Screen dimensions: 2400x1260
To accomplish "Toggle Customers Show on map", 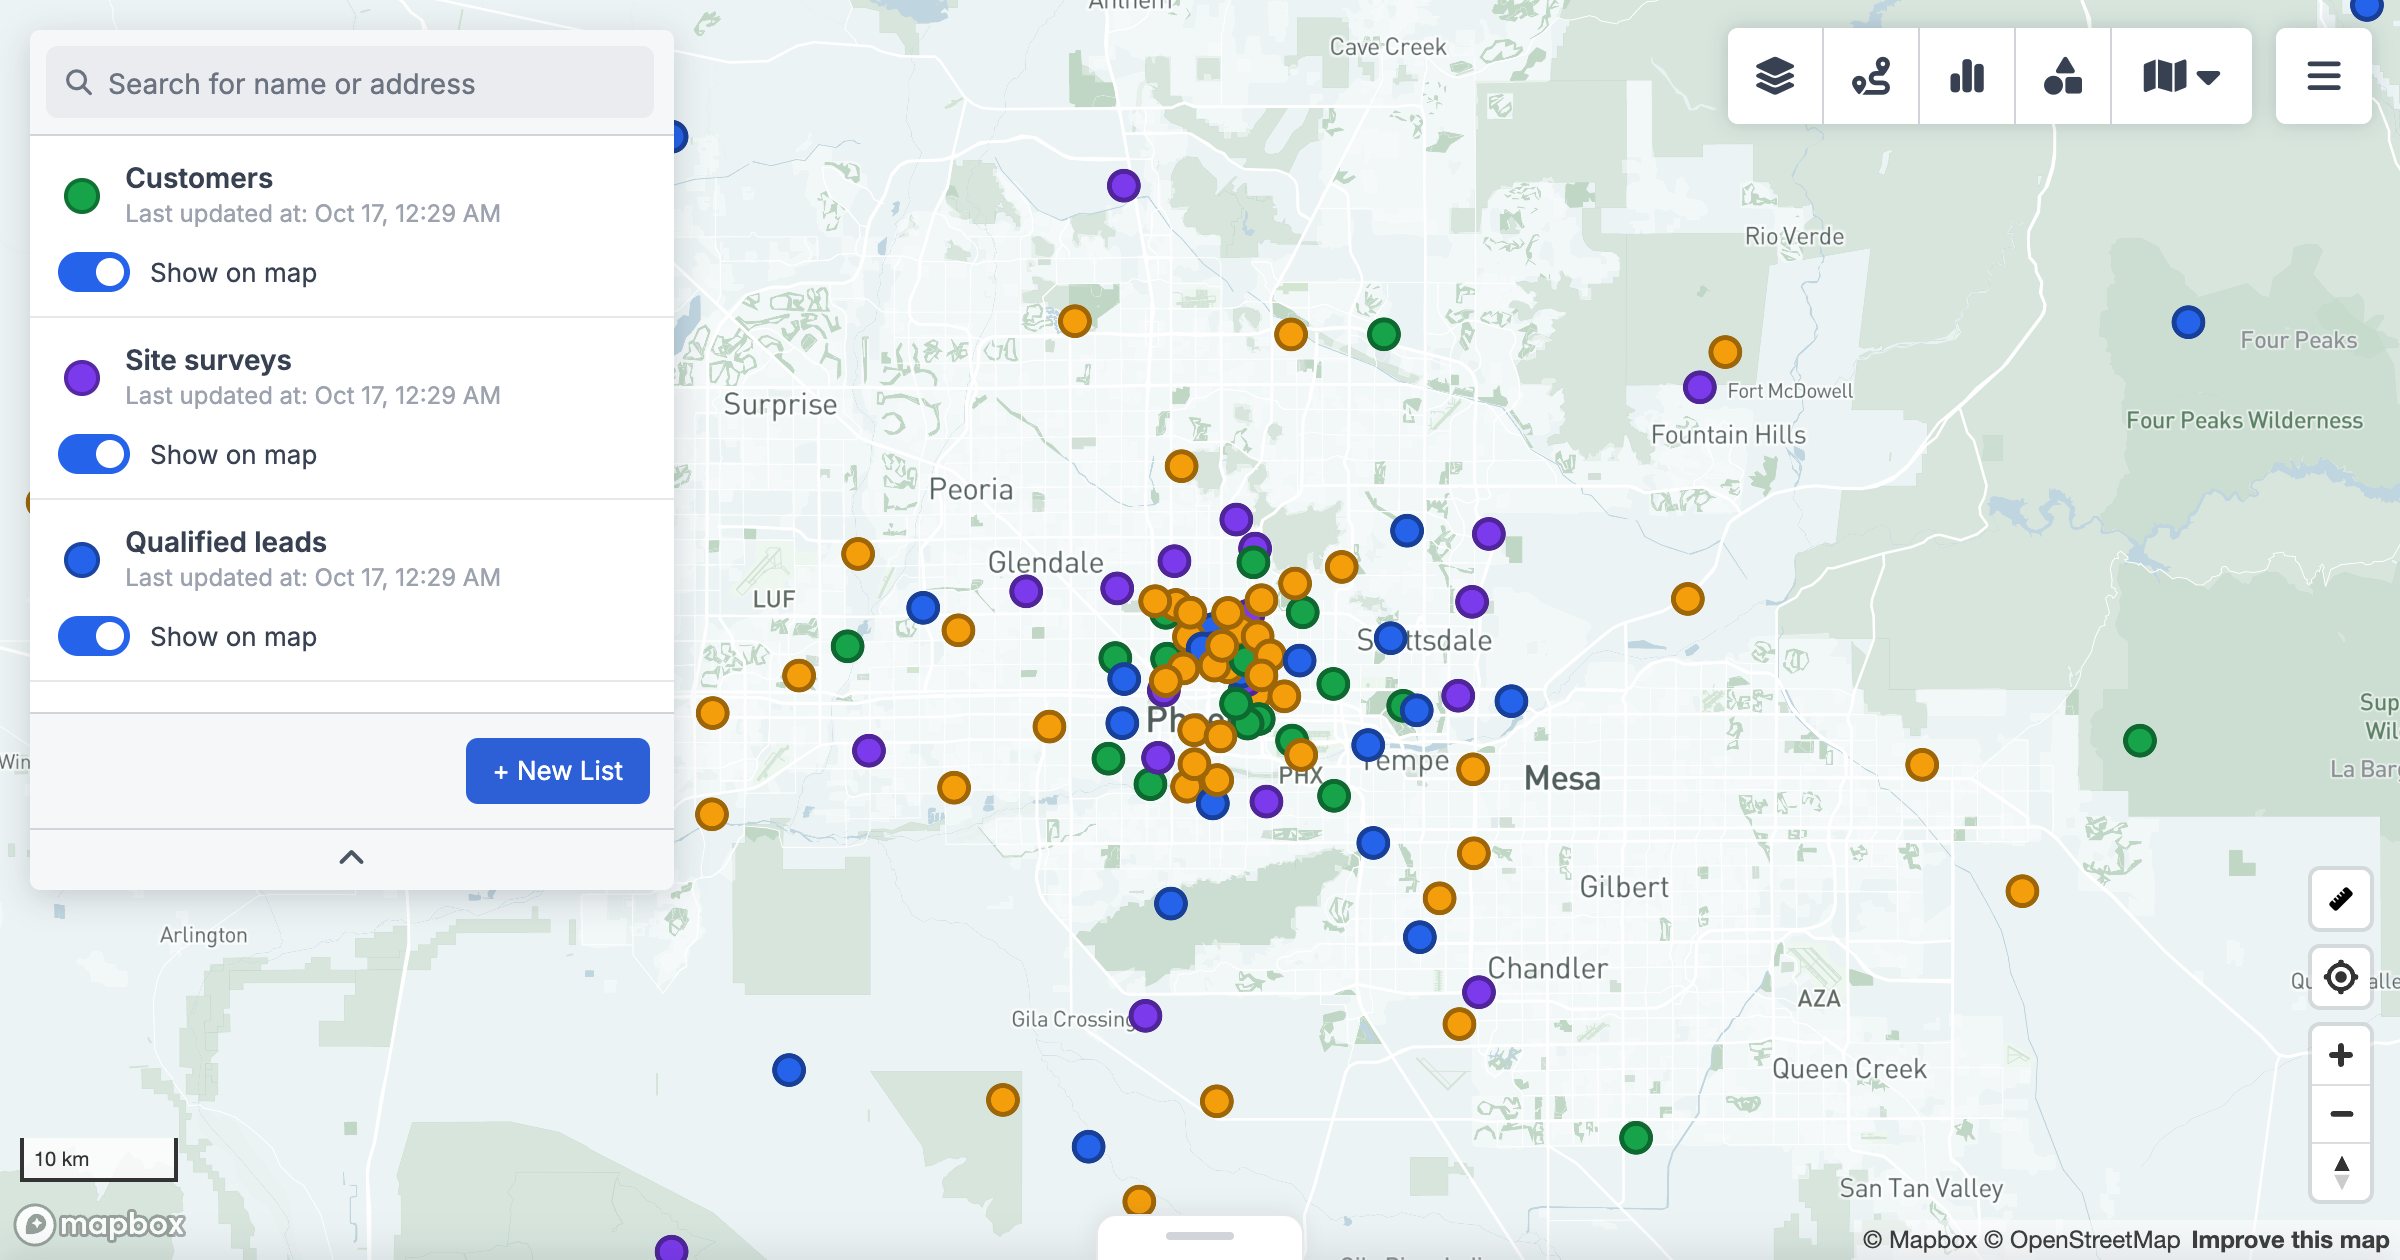I will pyautogui.click(x=94, y=272).
